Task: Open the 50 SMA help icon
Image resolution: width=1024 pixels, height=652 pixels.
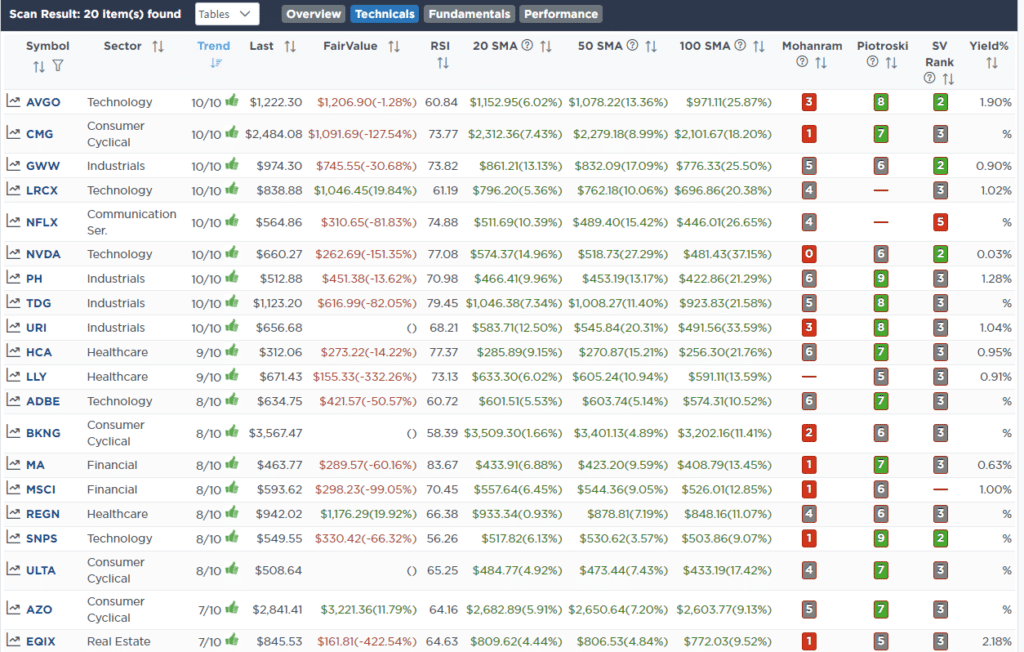Action: point(632,46)
